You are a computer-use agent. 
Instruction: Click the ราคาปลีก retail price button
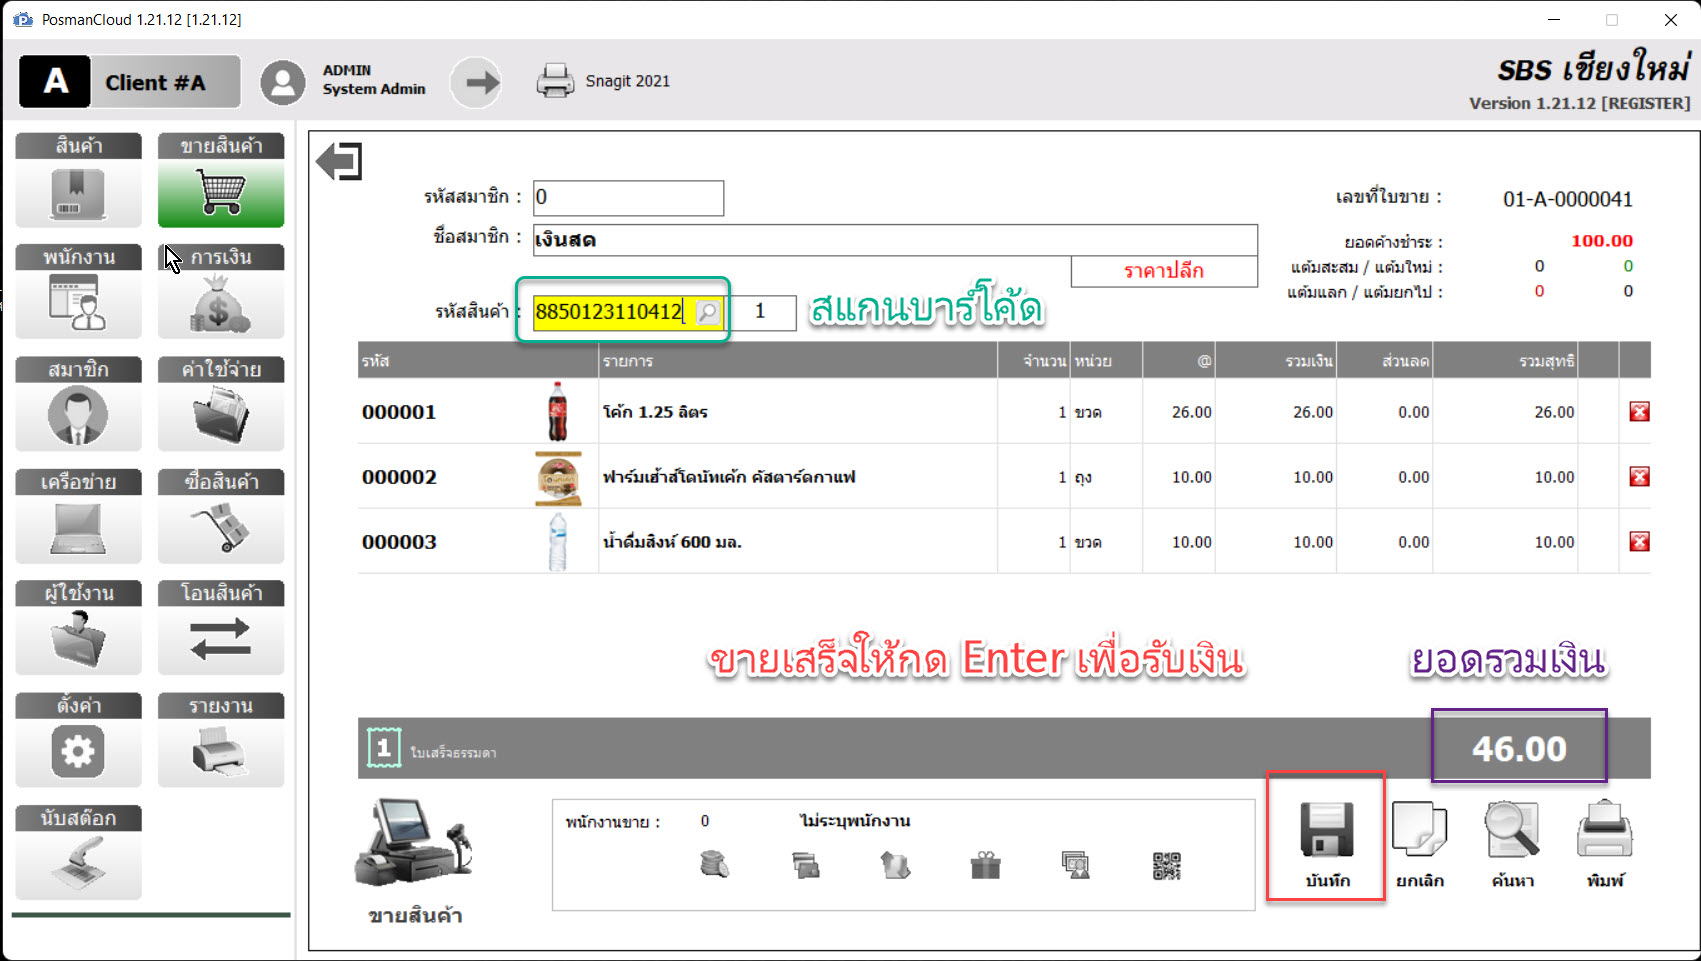pyautogui.click(x=1163, y=271)
